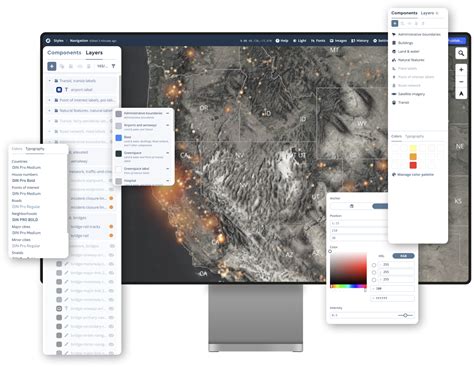Toggle visibility eye for bridge-oneway-arr layer
The height and width of the screenshot is (367, 474).
[112, 308]
